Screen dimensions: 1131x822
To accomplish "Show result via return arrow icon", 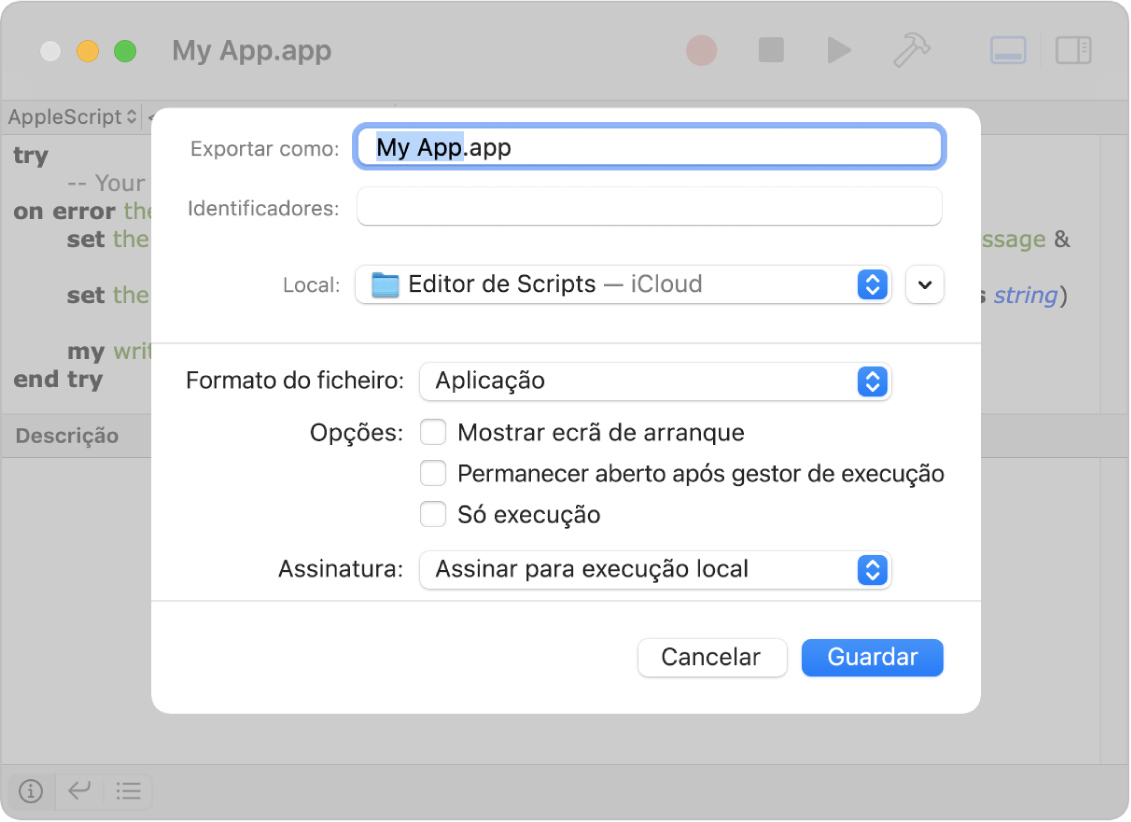I will [79, 792].
